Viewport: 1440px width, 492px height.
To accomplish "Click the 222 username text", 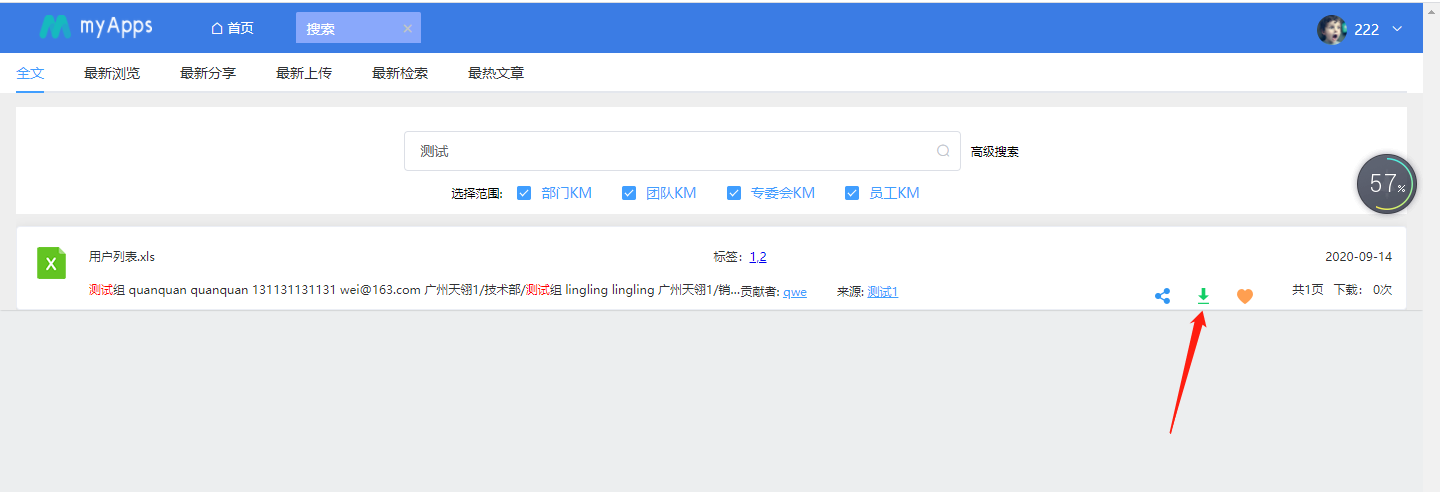I will point(1367,29).
